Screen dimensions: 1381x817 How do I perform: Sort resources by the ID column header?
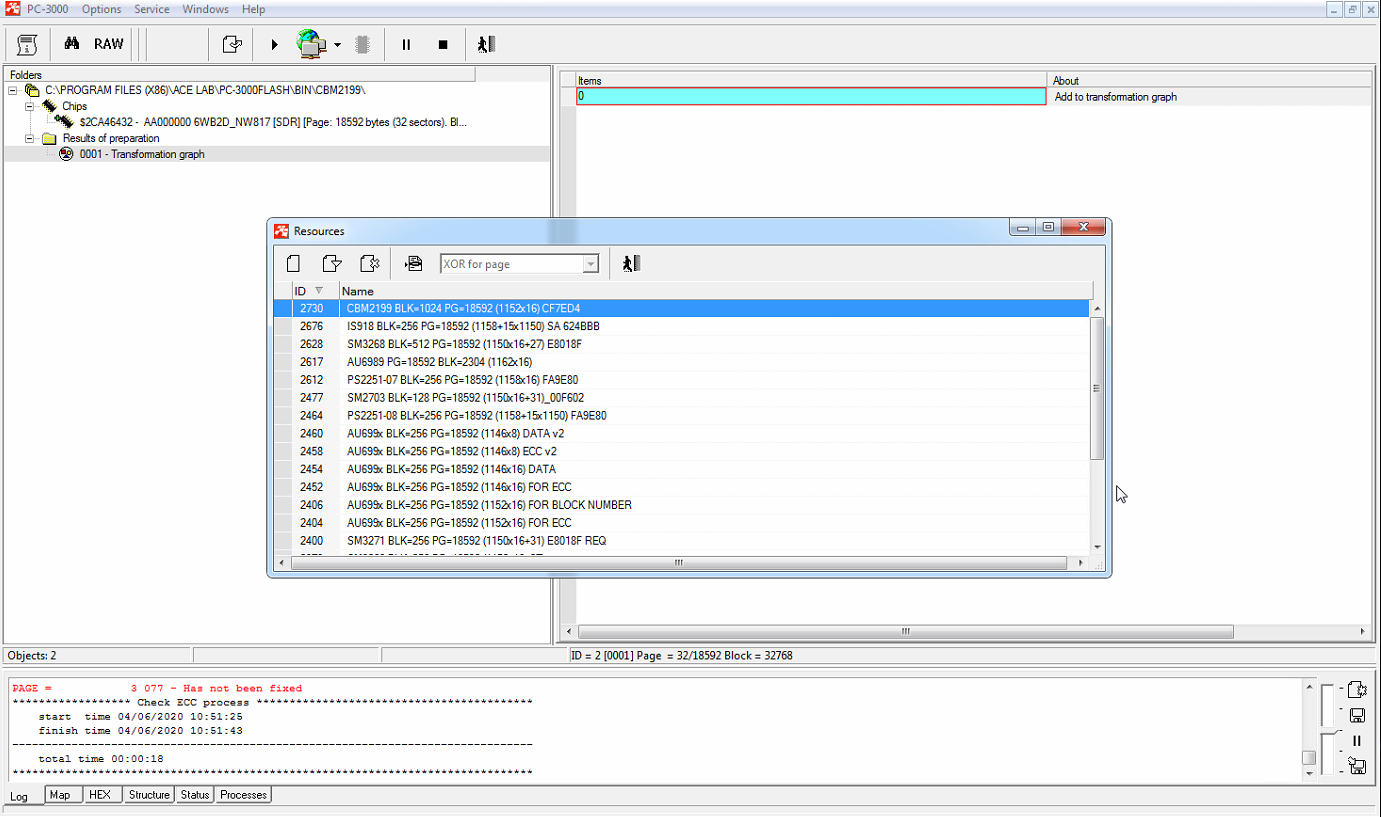coord(306,291)
